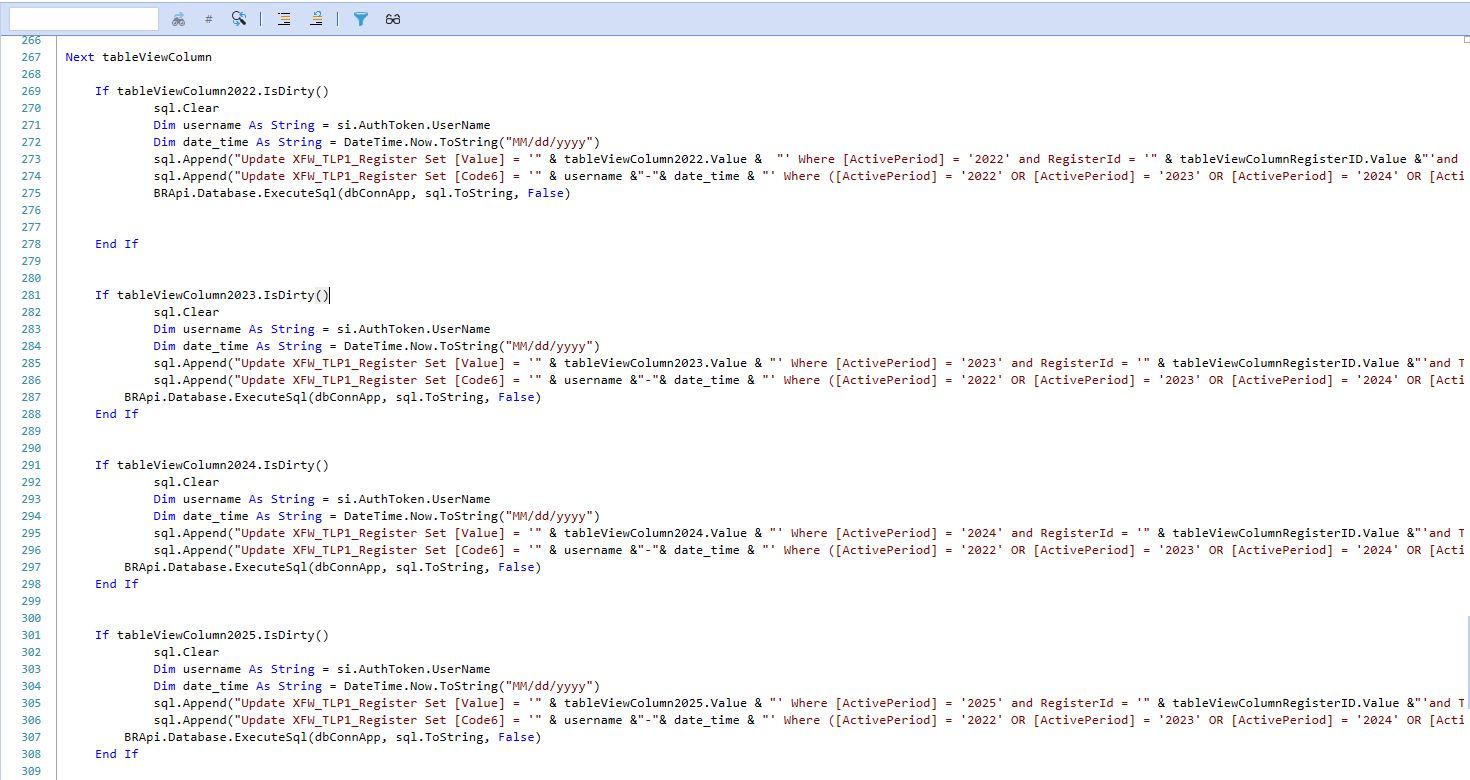Click line number 301 in the gutter
This screenshot has width=1470, height=780.
pos(30,634)
